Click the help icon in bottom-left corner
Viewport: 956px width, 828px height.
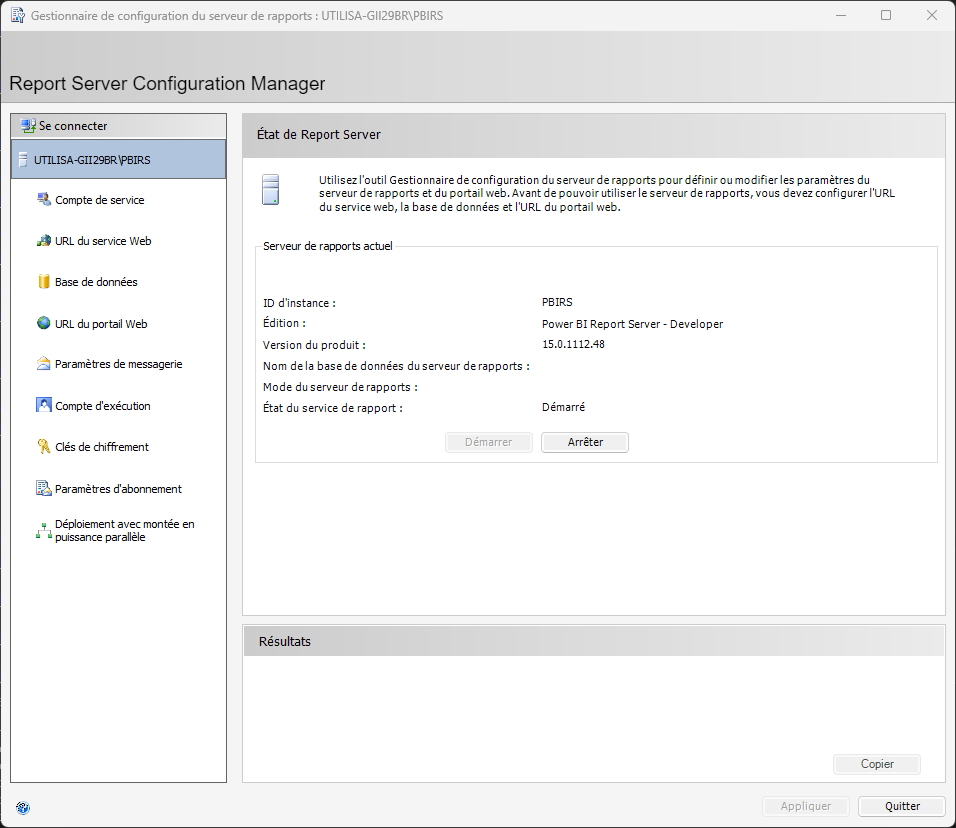(23, 808)
